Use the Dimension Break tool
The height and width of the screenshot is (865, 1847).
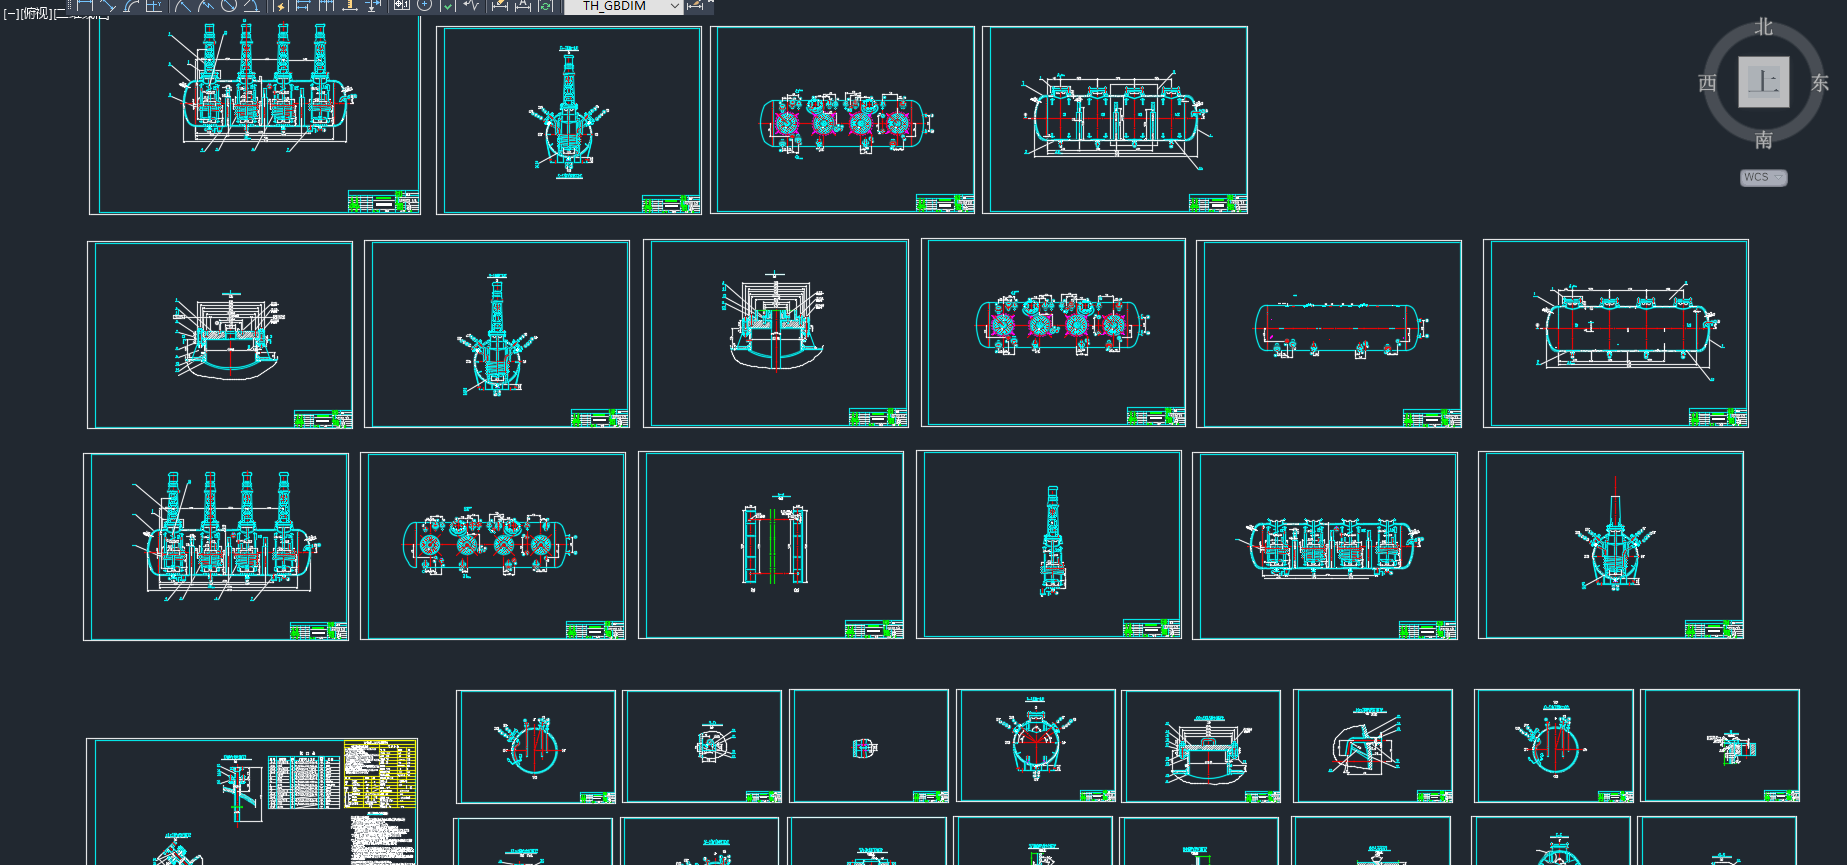click(373, 5)
